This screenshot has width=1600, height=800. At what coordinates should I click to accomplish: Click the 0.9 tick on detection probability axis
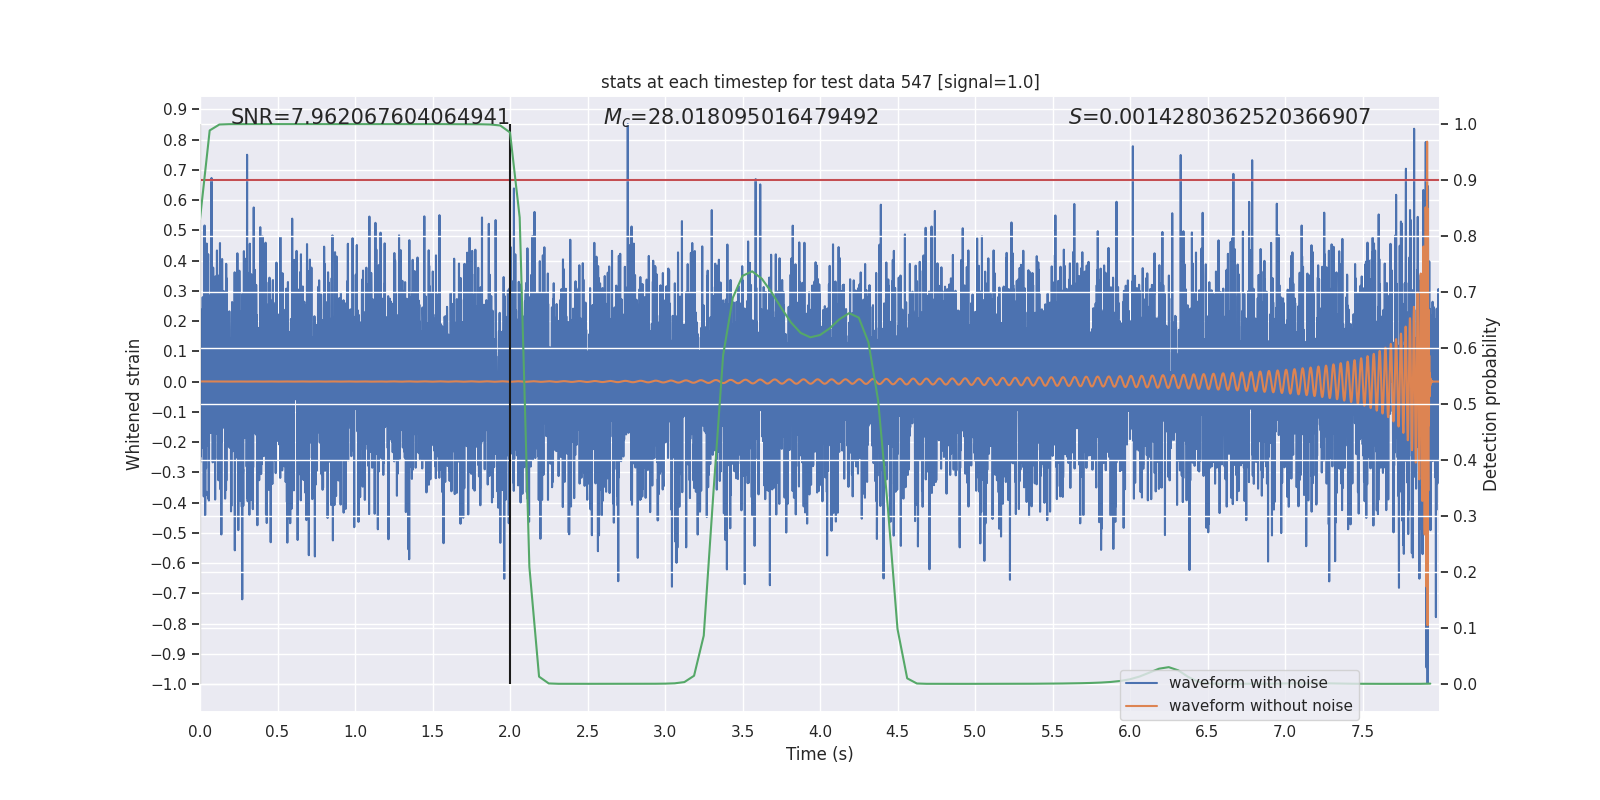pos(1465,181)
